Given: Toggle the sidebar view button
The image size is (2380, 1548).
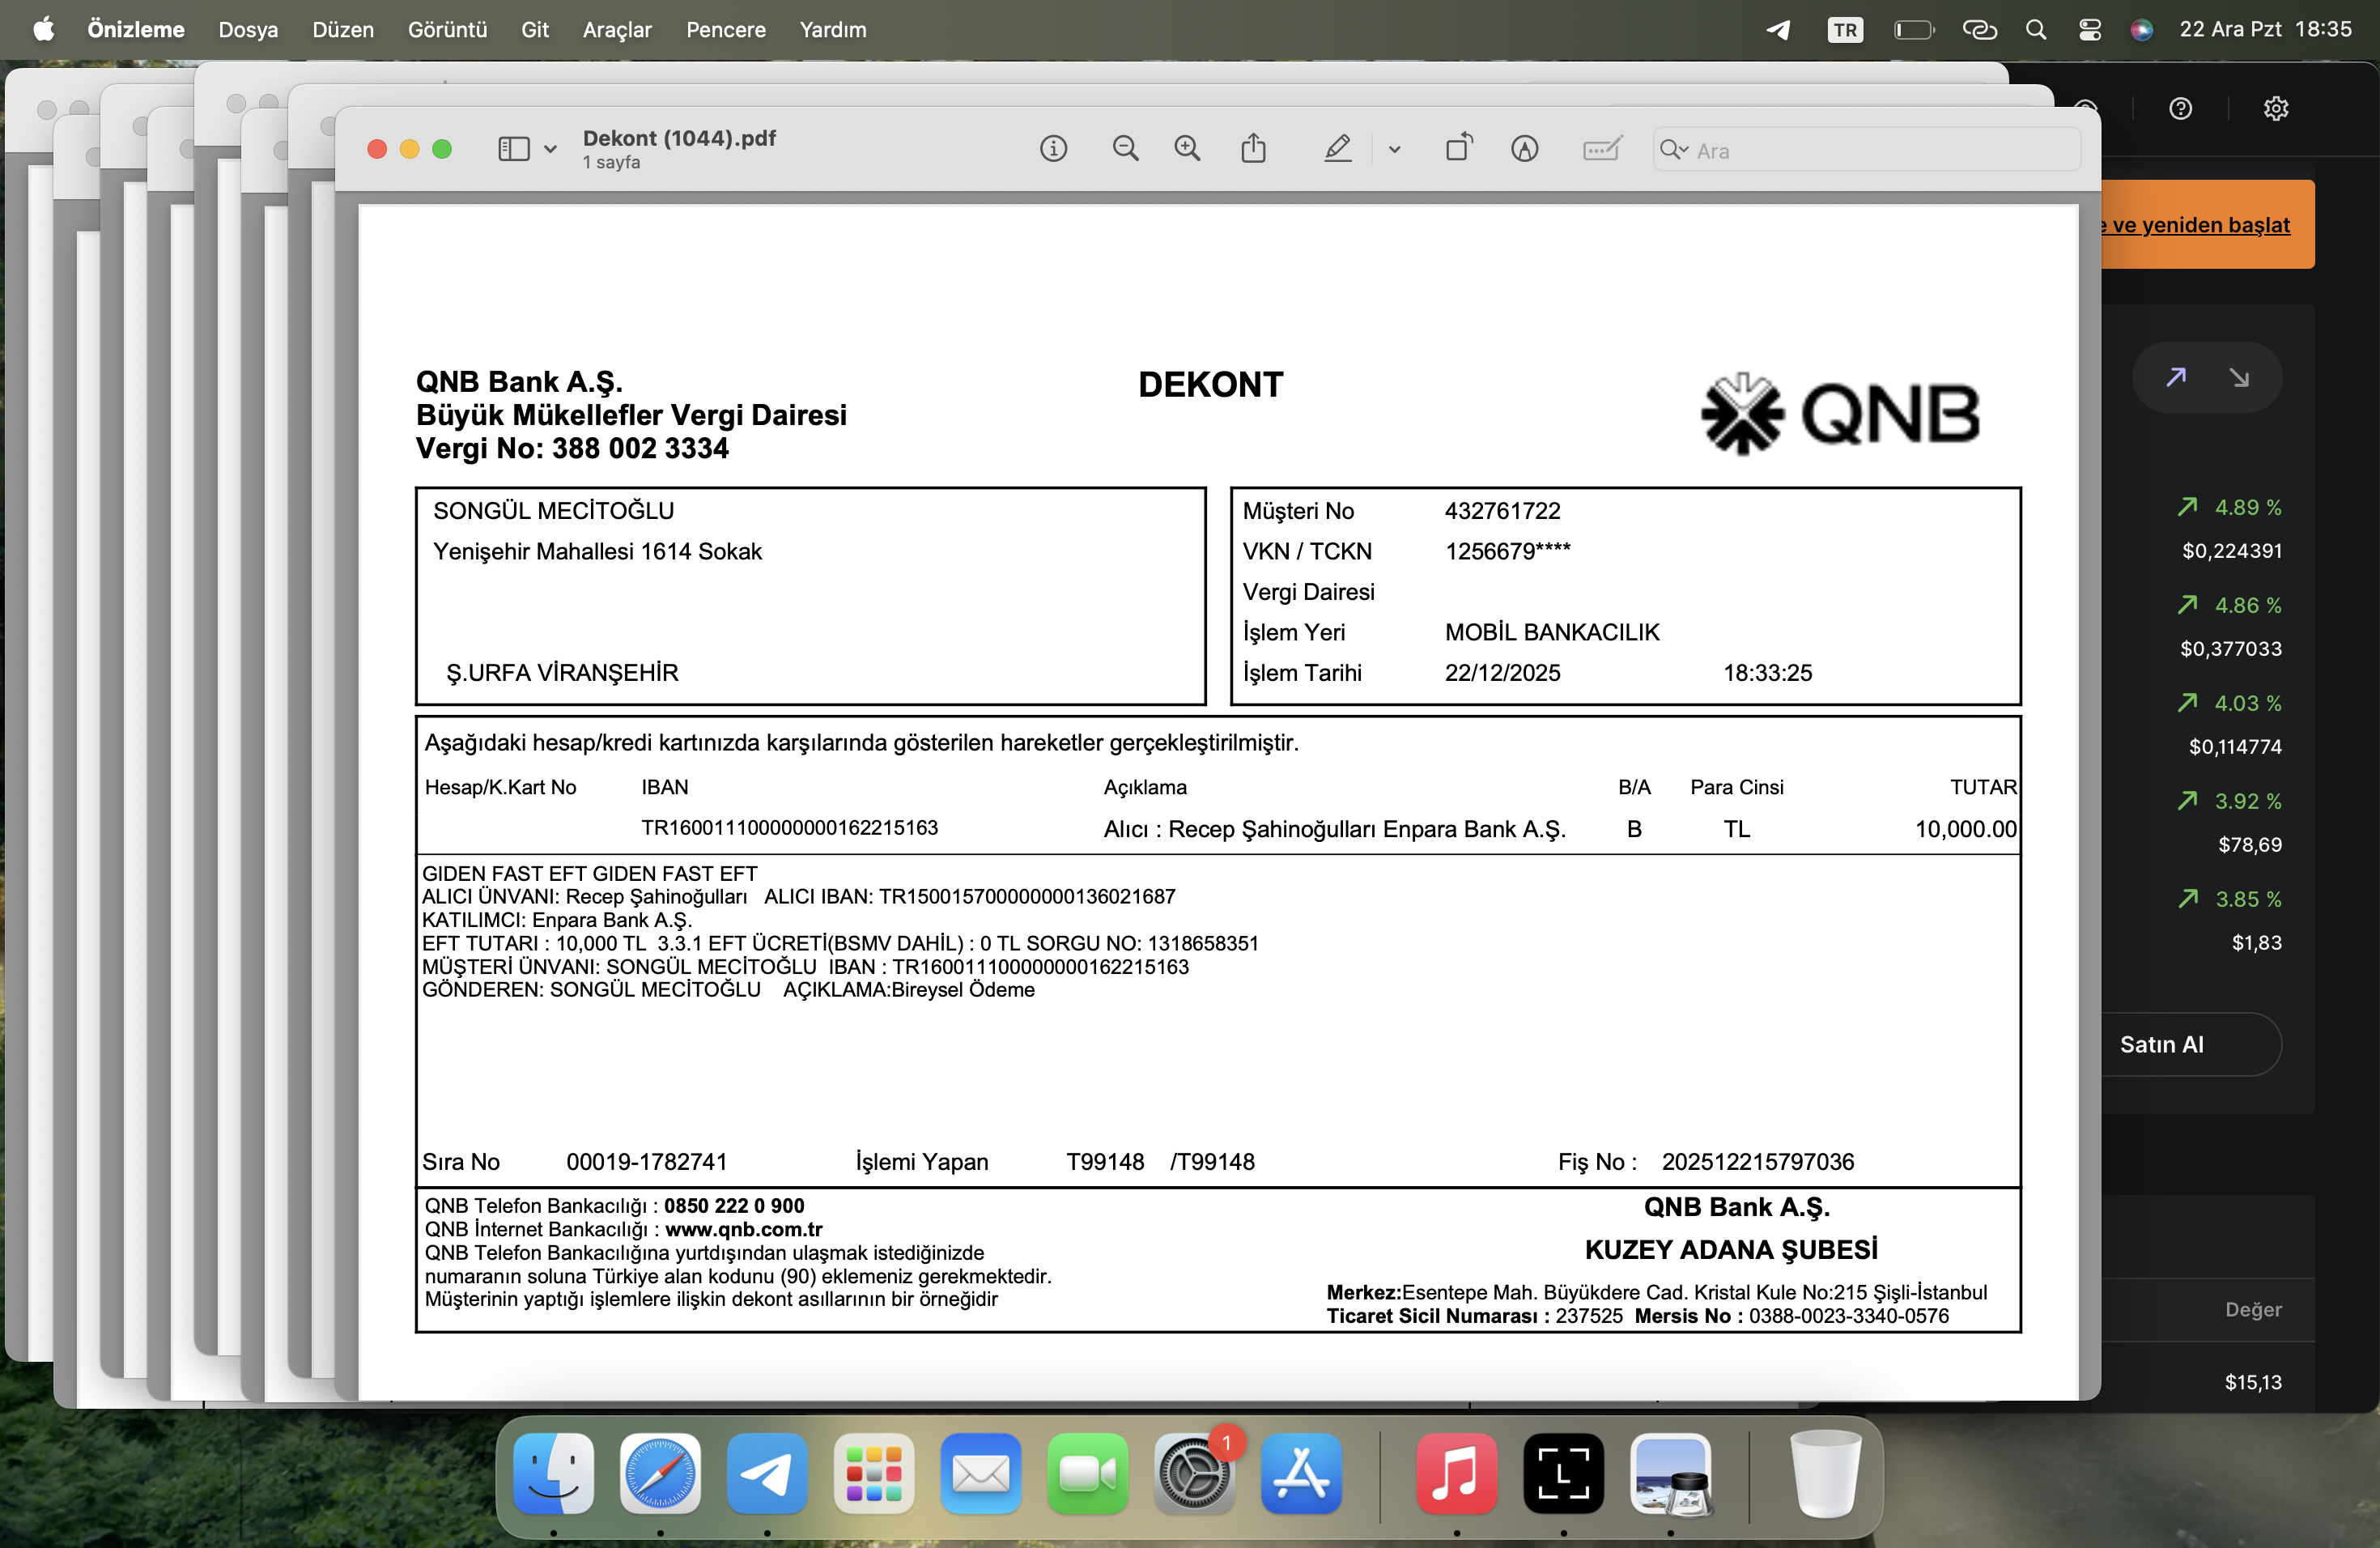Looking at the screenshot, I should [513, 150].
